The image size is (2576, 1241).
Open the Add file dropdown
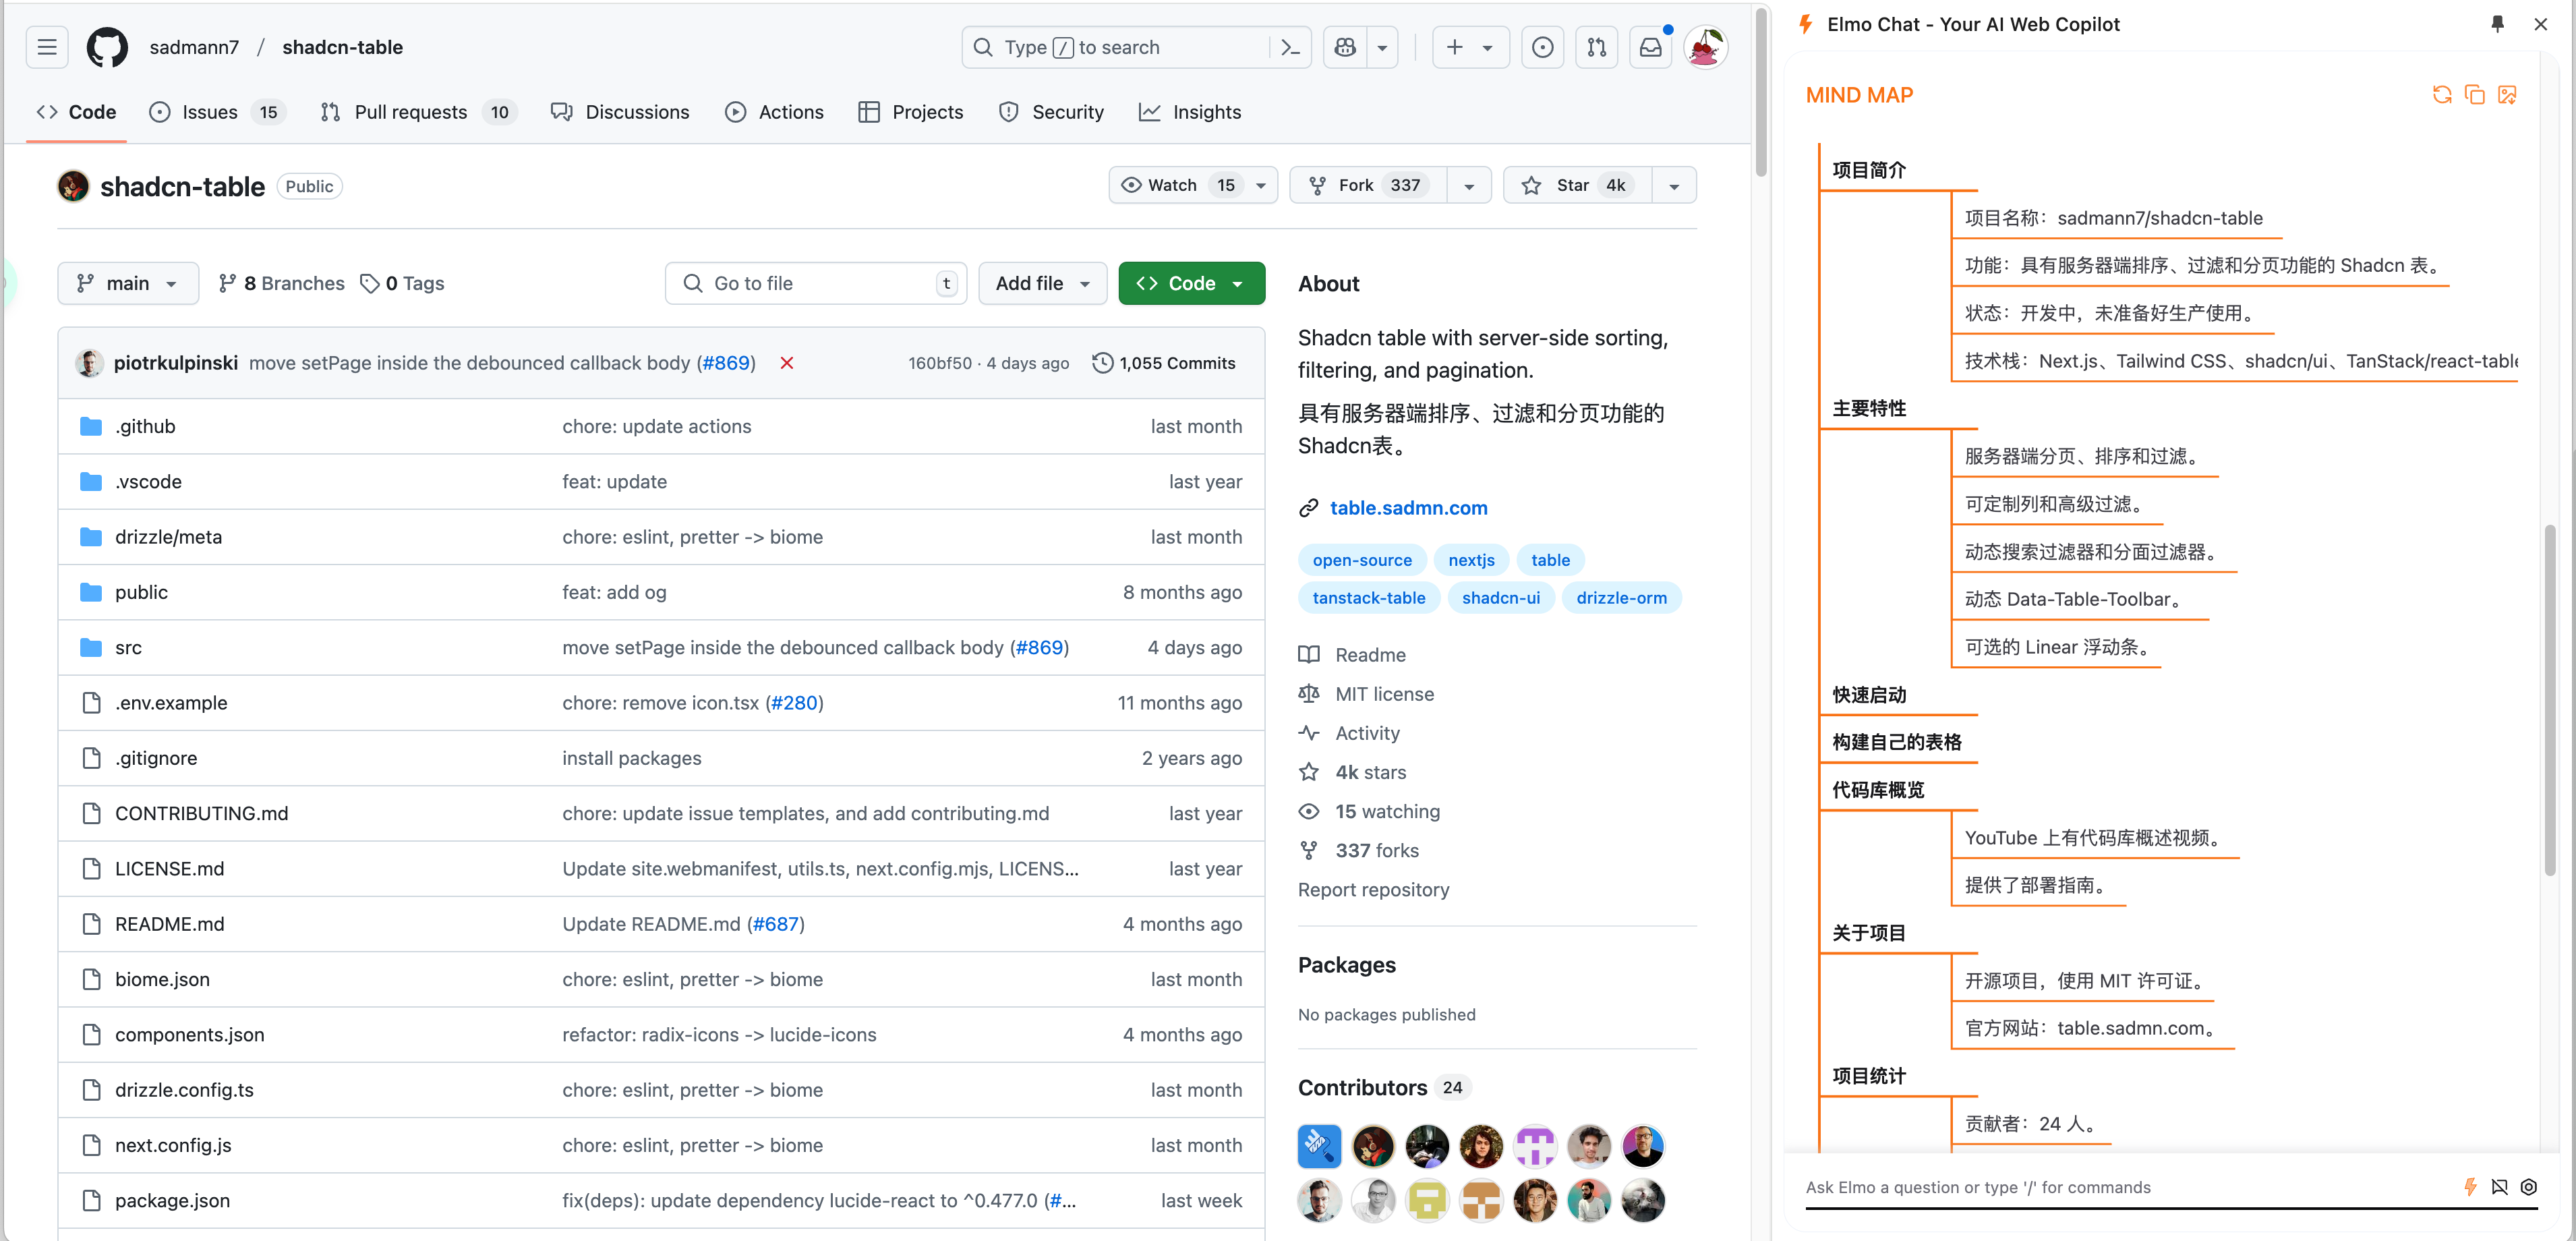1042,284
